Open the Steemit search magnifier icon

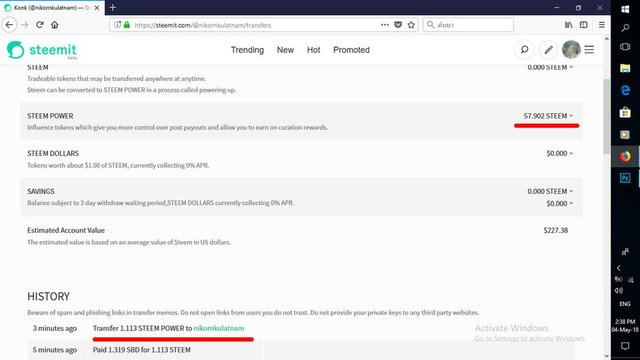(x=524, y=50)
